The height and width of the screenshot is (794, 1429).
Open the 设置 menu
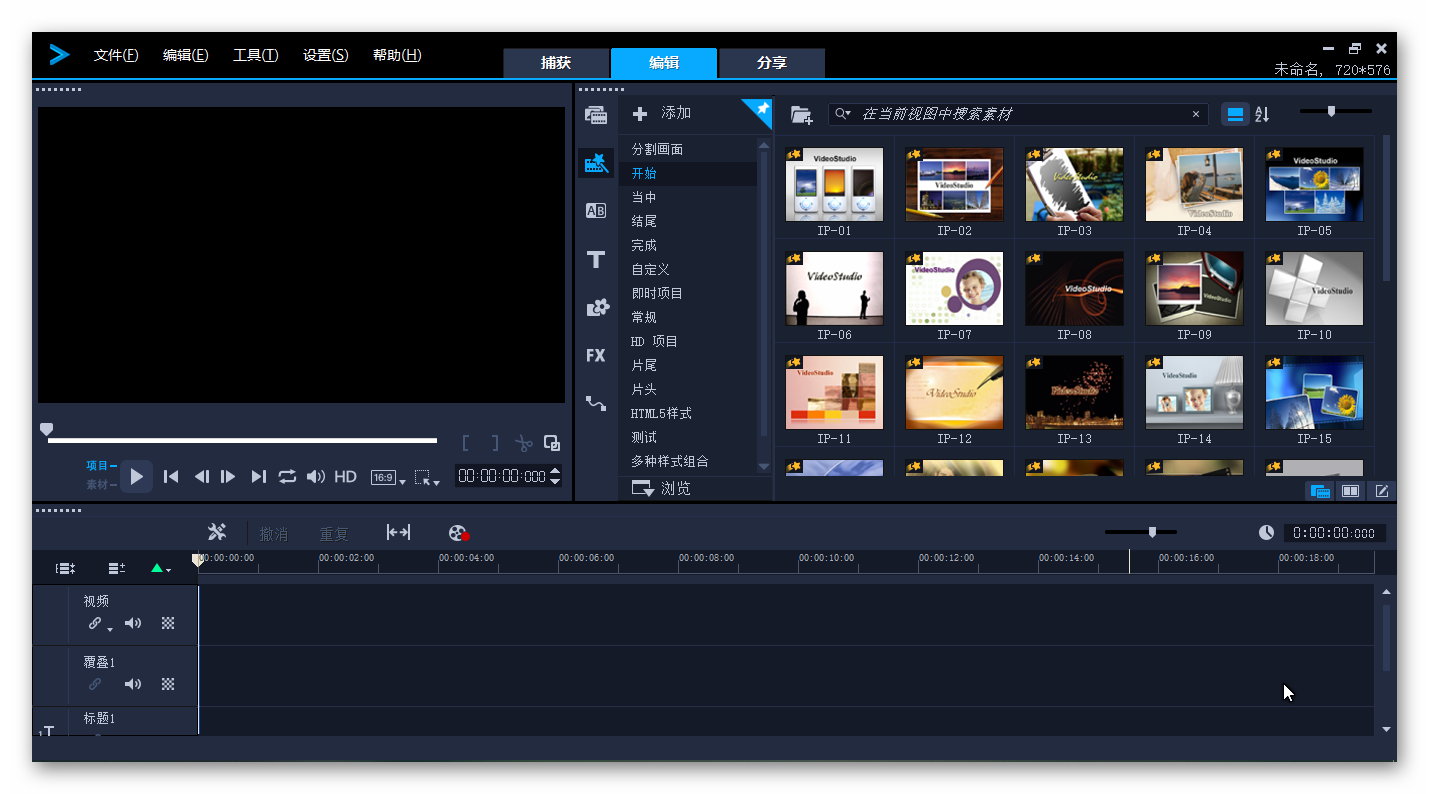pos(326,55)
